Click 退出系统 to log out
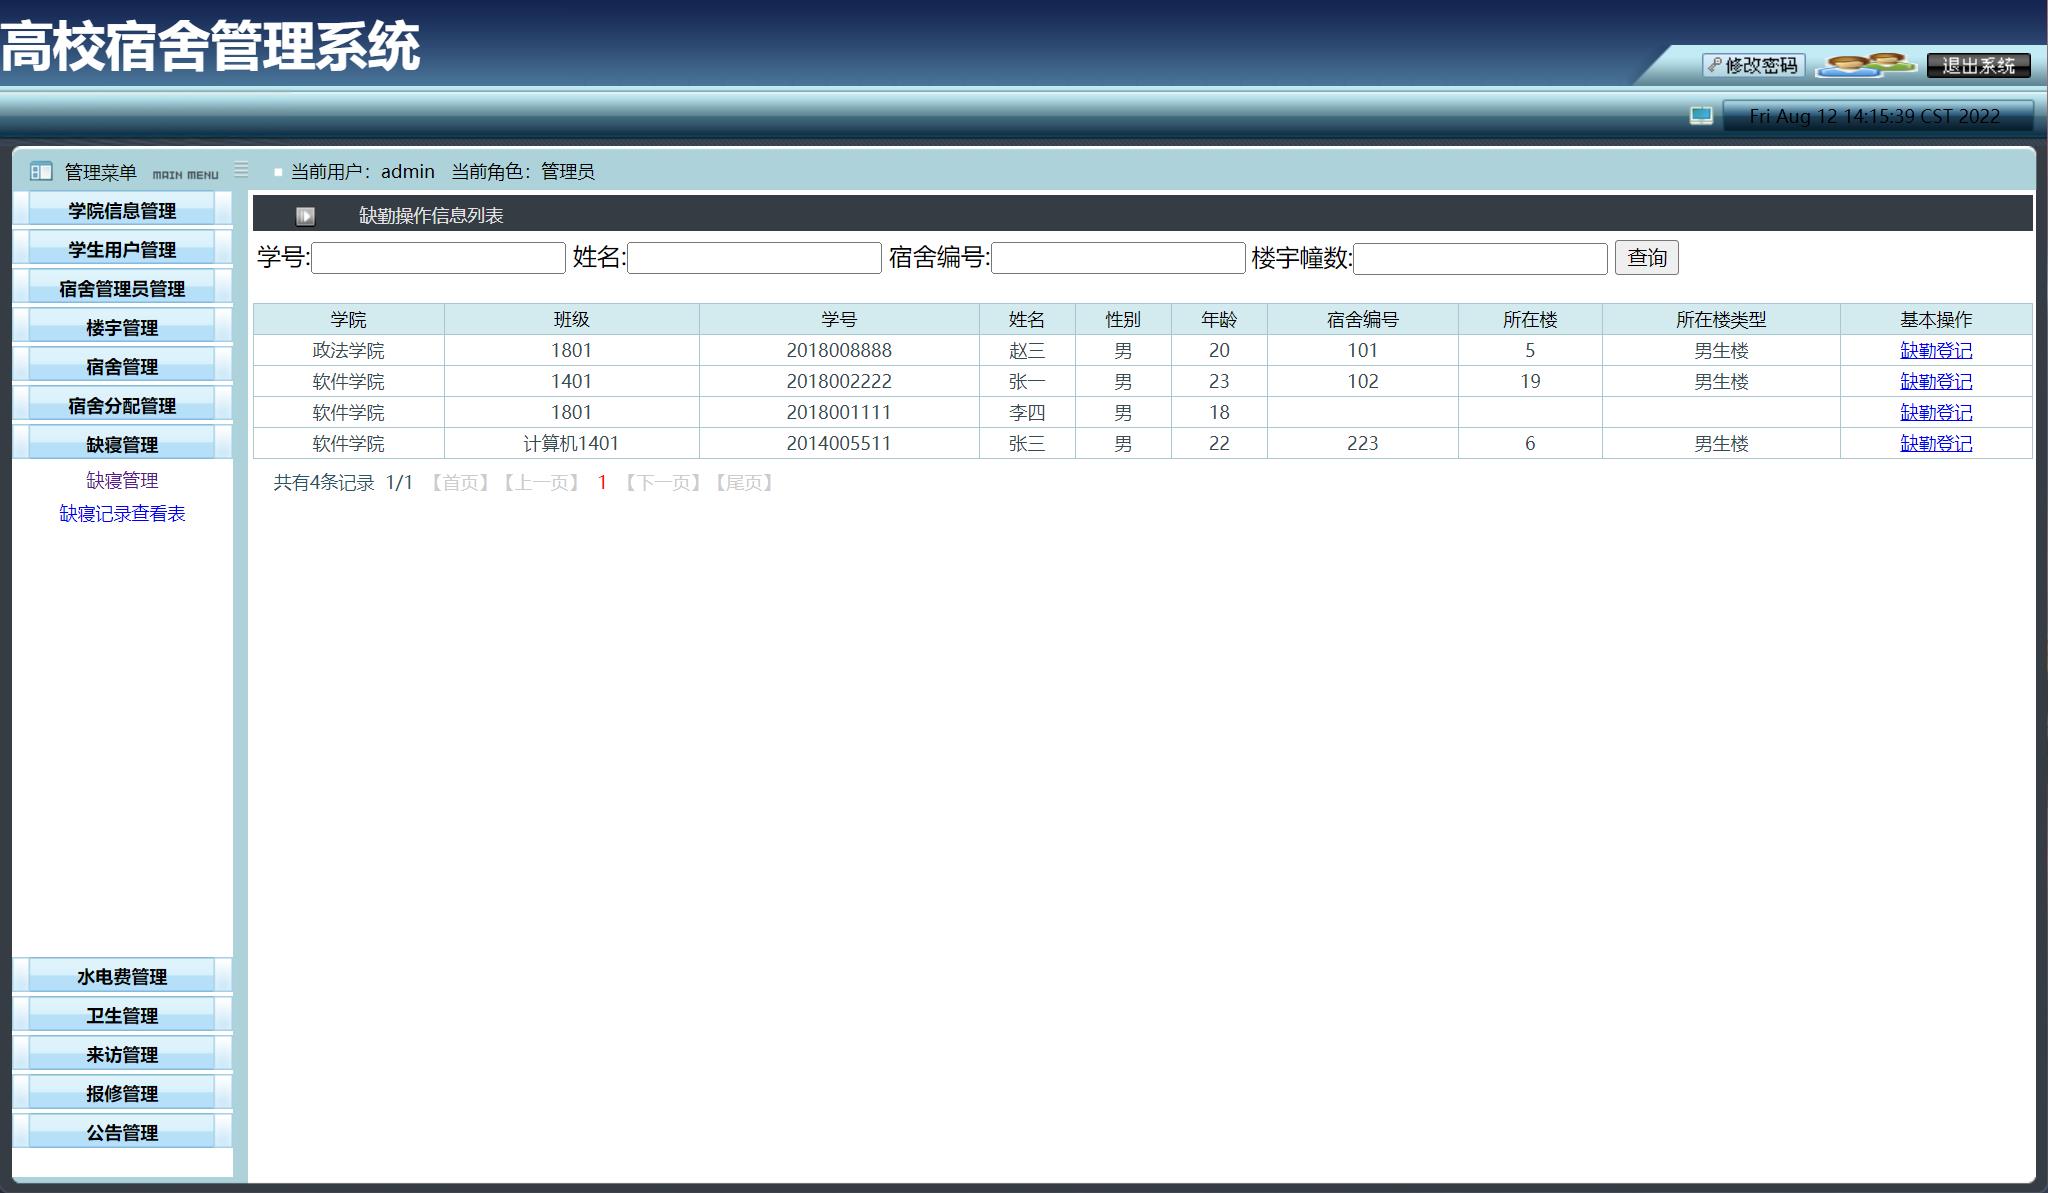2048x1193 pixels. (x=1977, y=66)
